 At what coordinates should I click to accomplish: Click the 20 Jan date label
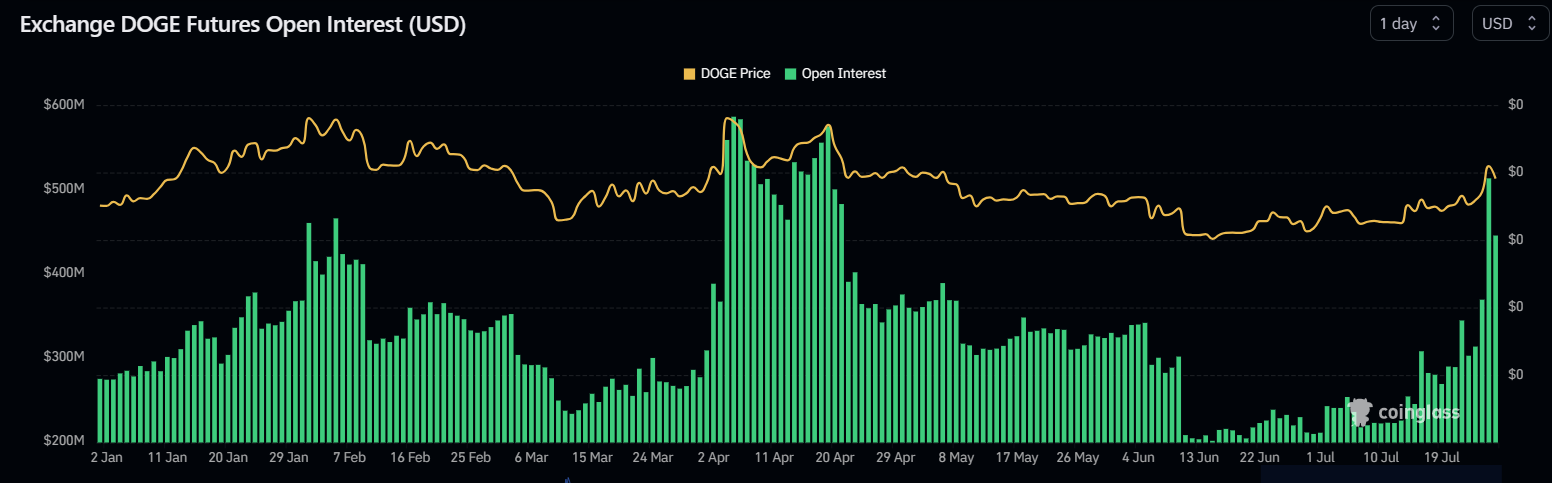(x=229, y=457)
